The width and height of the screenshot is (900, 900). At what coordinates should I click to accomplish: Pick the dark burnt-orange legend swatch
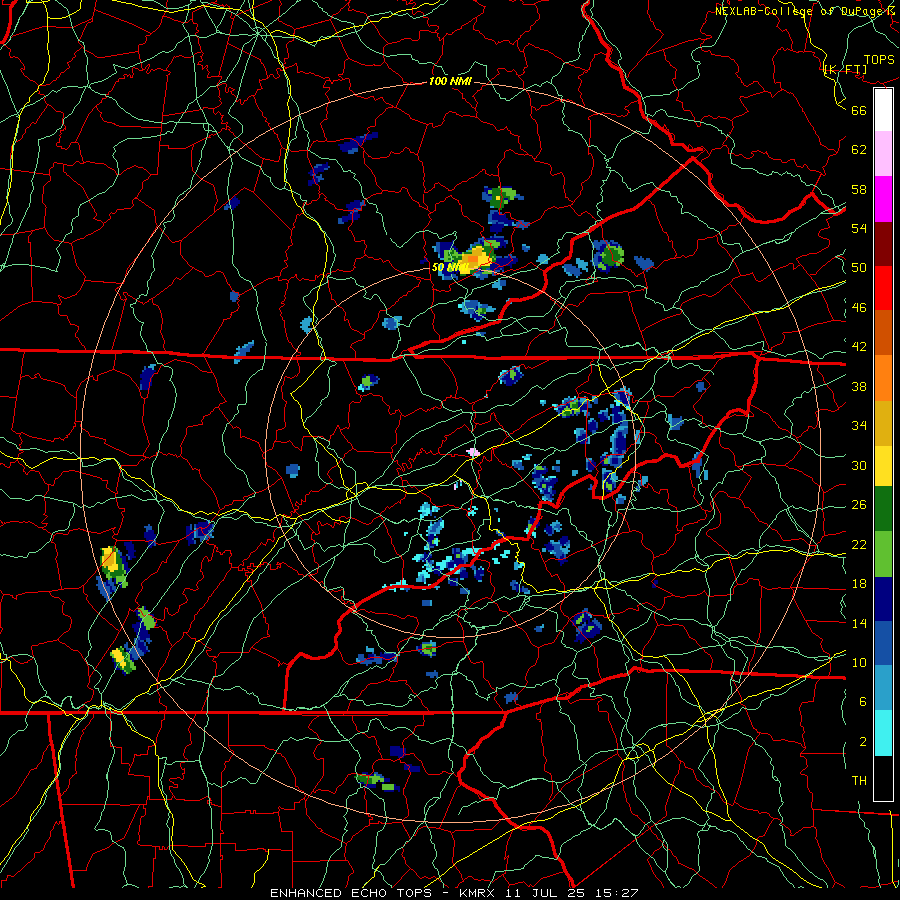click(883, 332)
